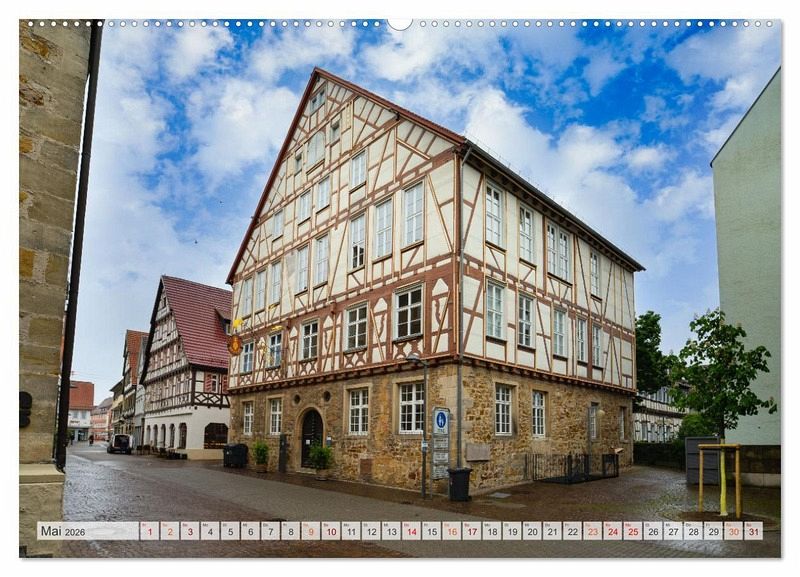Select day 7 in the calendar strip
800x577 pixels.
[x=270, y=531]
